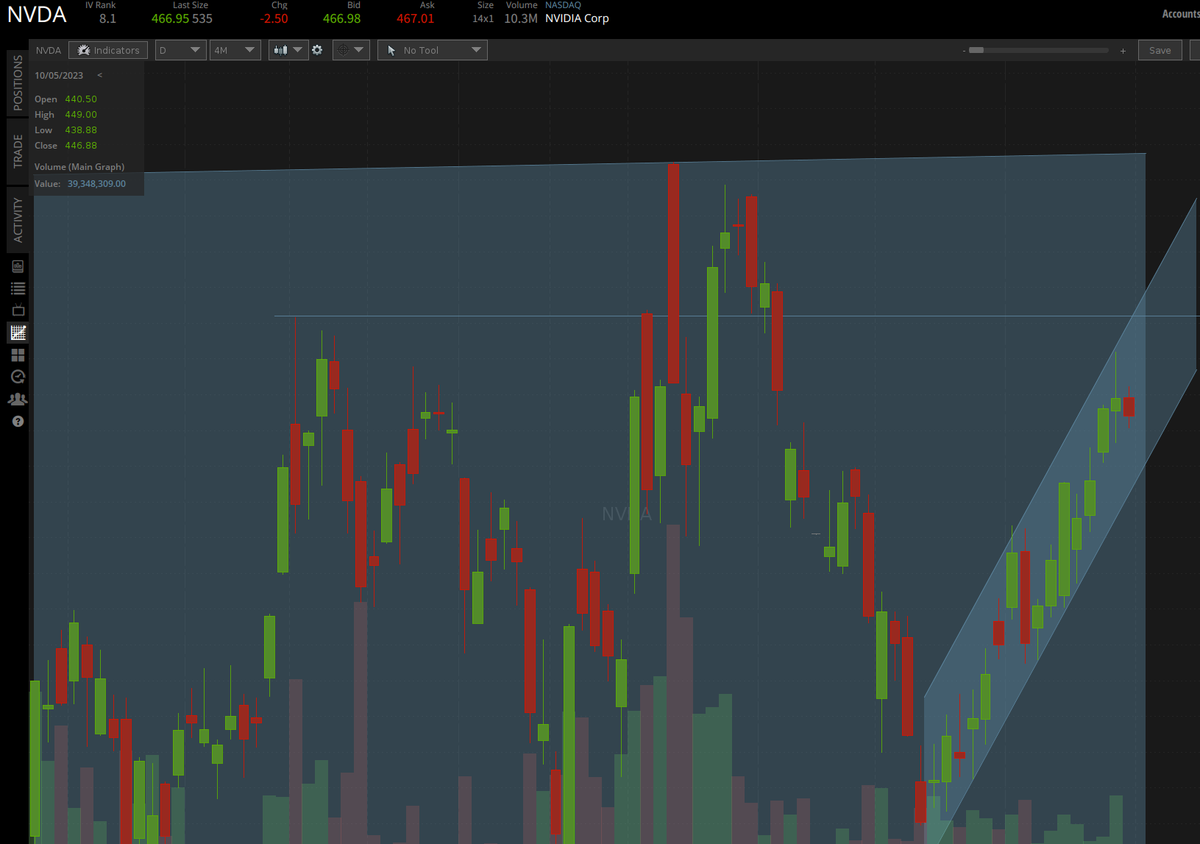Open the 4M time range dropdown
Image resolution: width=1200 pixels, height=844 pixels.
[x=235, y=50]
